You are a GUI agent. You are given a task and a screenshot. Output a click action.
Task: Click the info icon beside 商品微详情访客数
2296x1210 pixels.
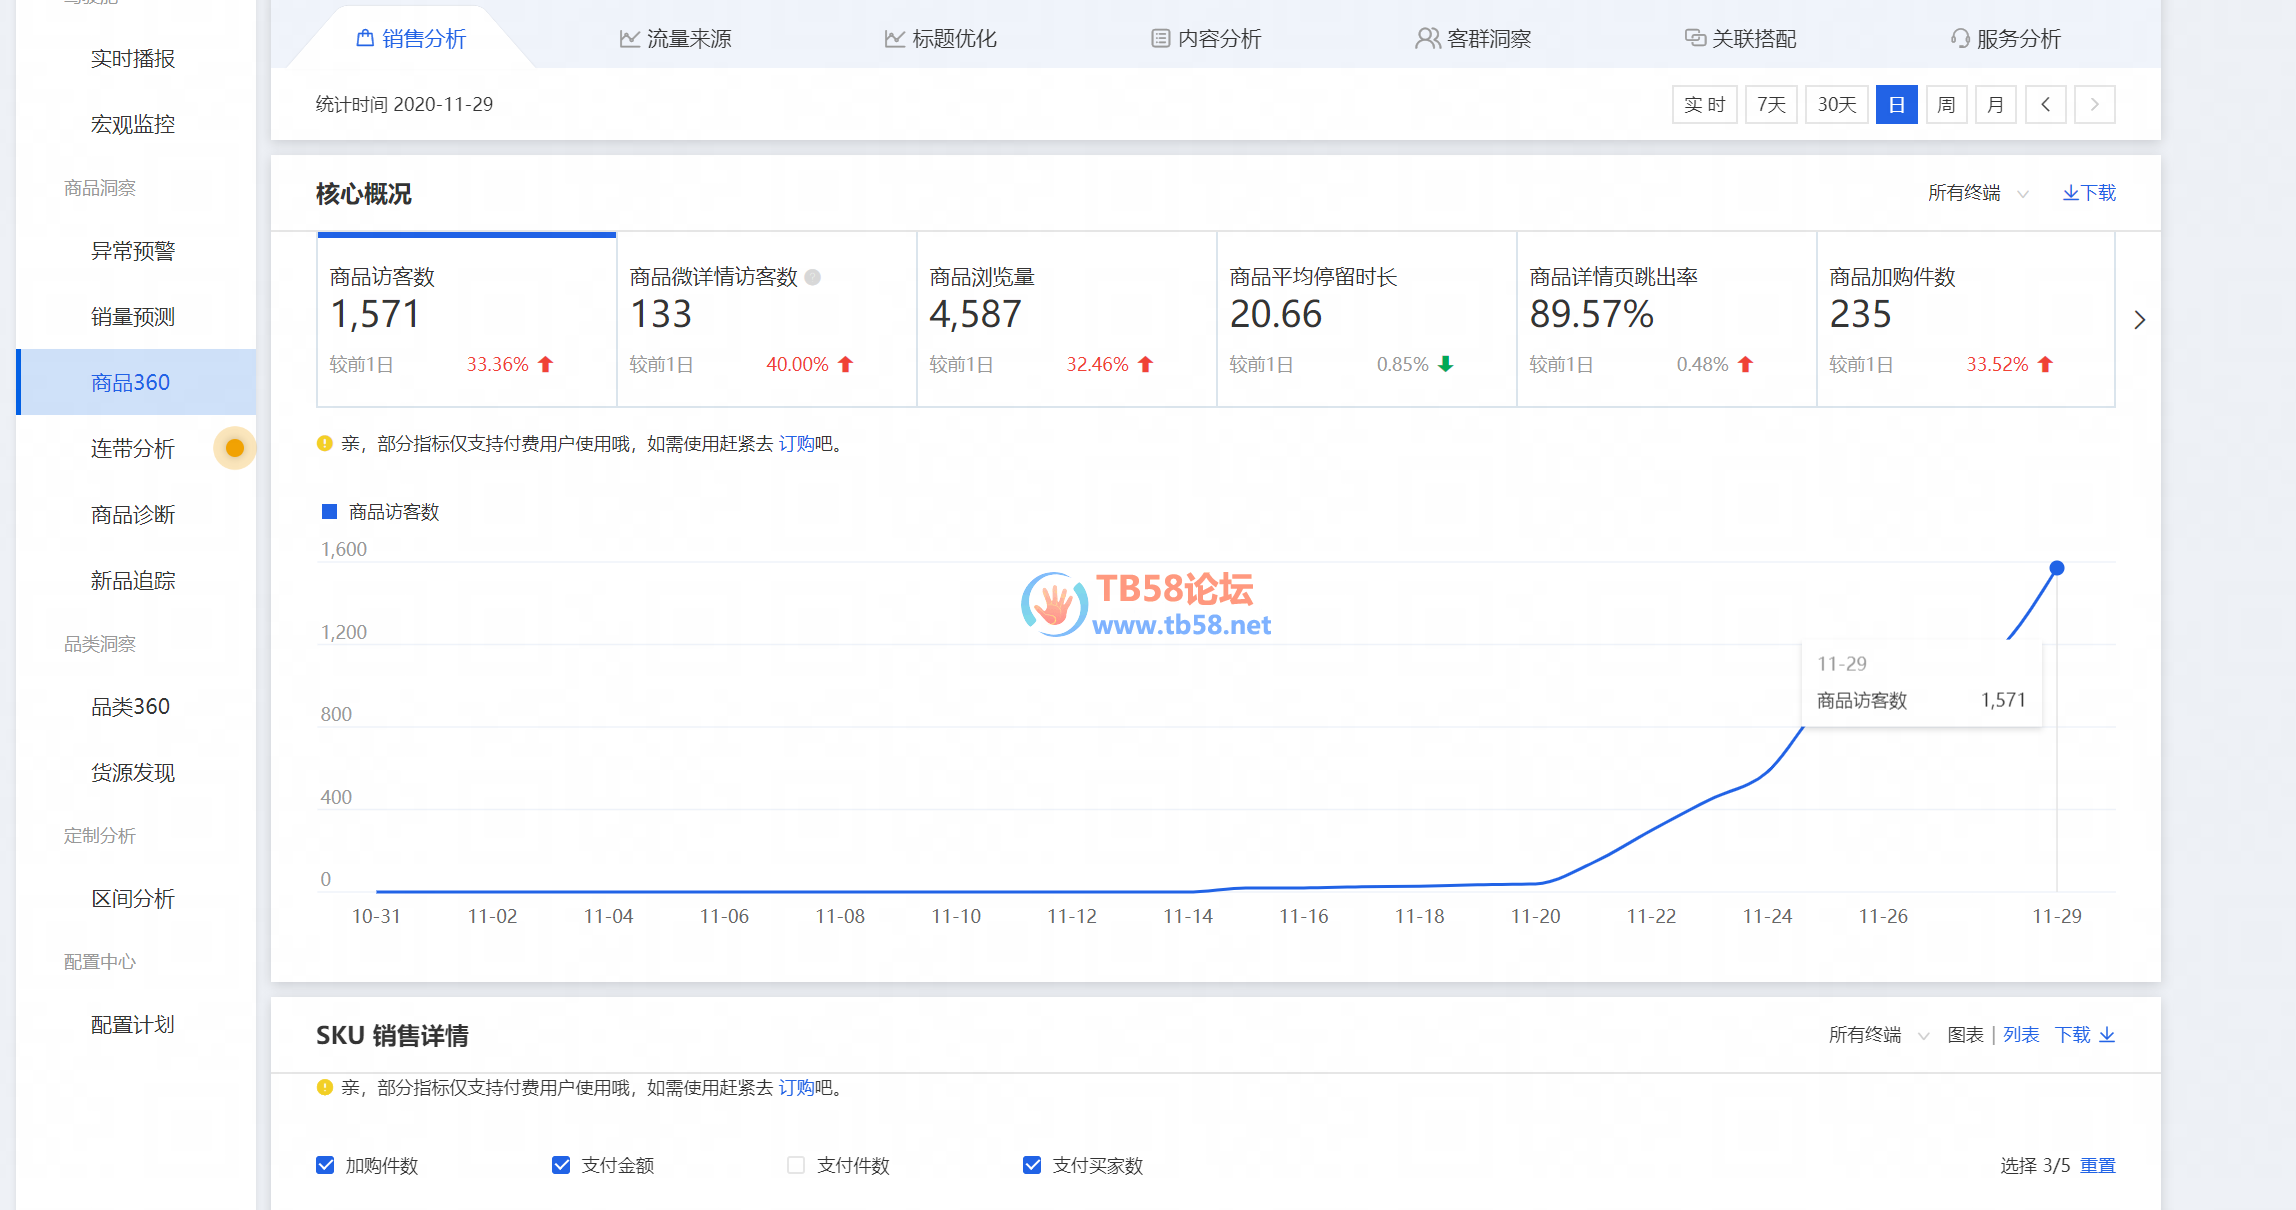coord(813,278)
